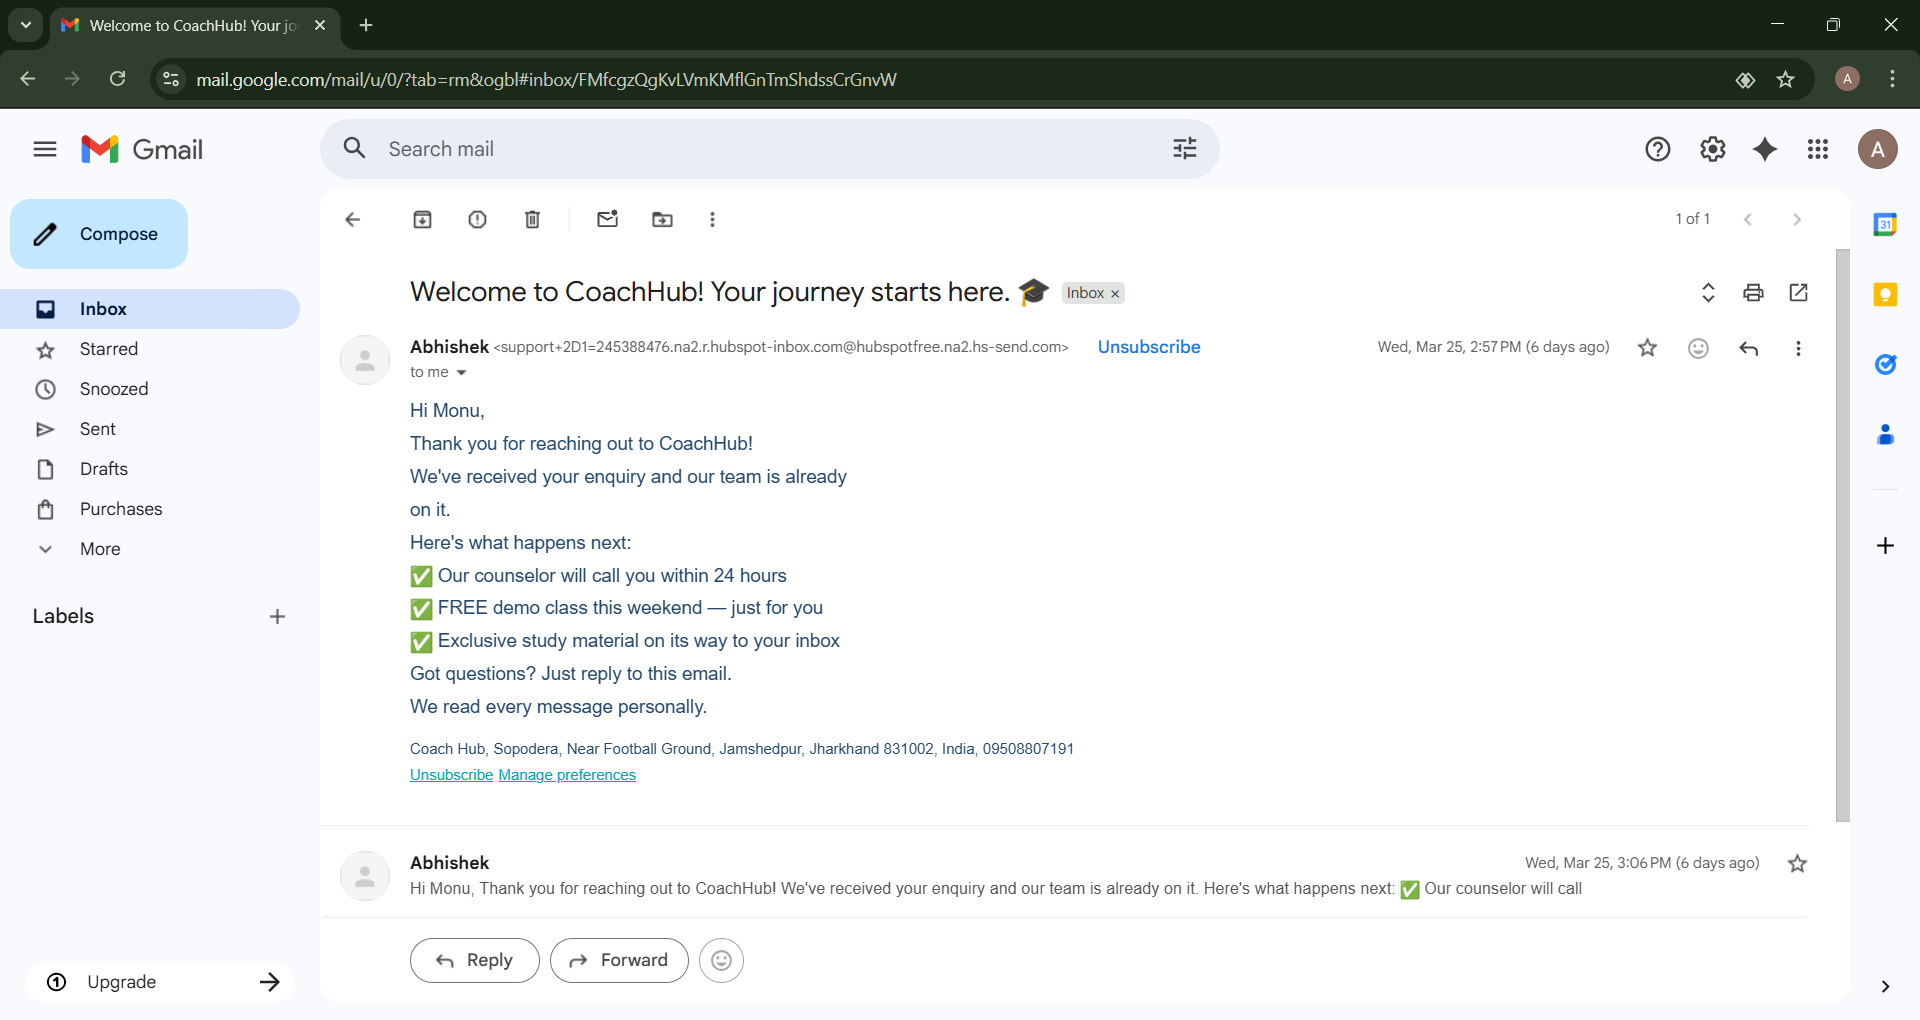The image size is (1920, 1020).
Task: Star the collapsed second Abhishek message
Action: tap(1797, 863)
